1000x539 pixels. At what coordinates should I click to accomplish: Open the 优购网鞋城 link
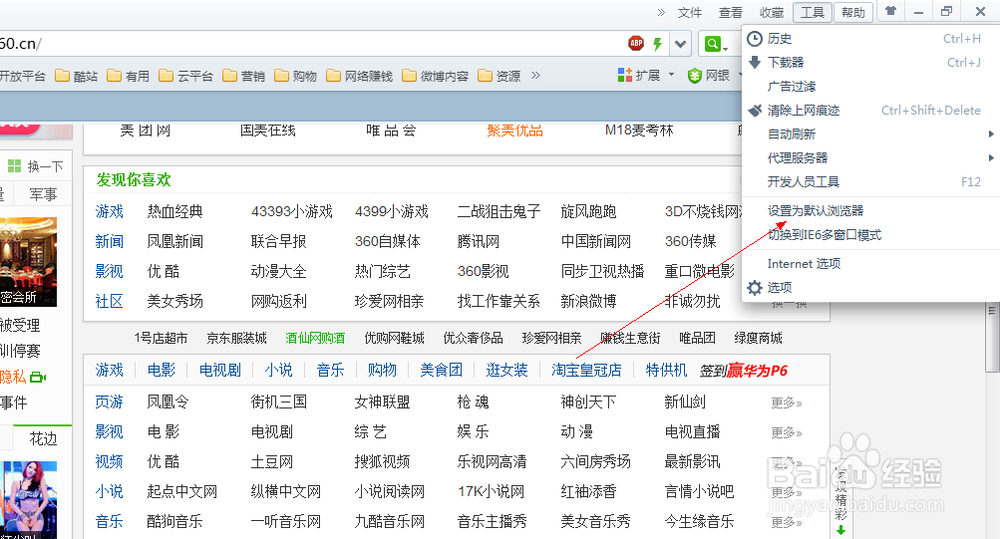394,338
